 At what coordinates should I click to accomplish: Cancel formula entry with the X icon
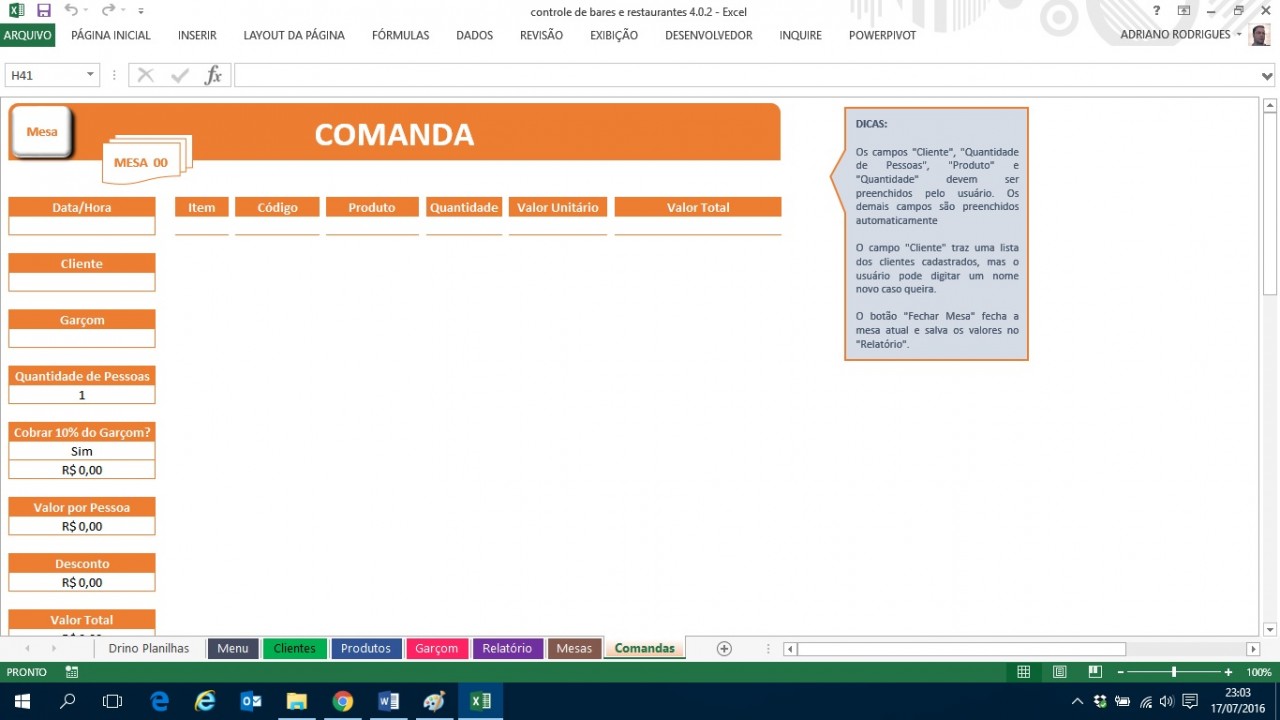point(146,75)
